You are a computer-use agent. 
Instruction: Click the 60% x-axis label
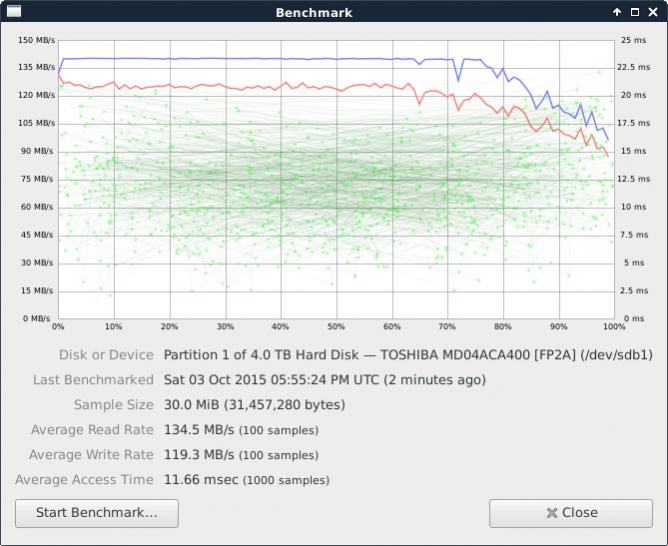click(x=392, y=327)
